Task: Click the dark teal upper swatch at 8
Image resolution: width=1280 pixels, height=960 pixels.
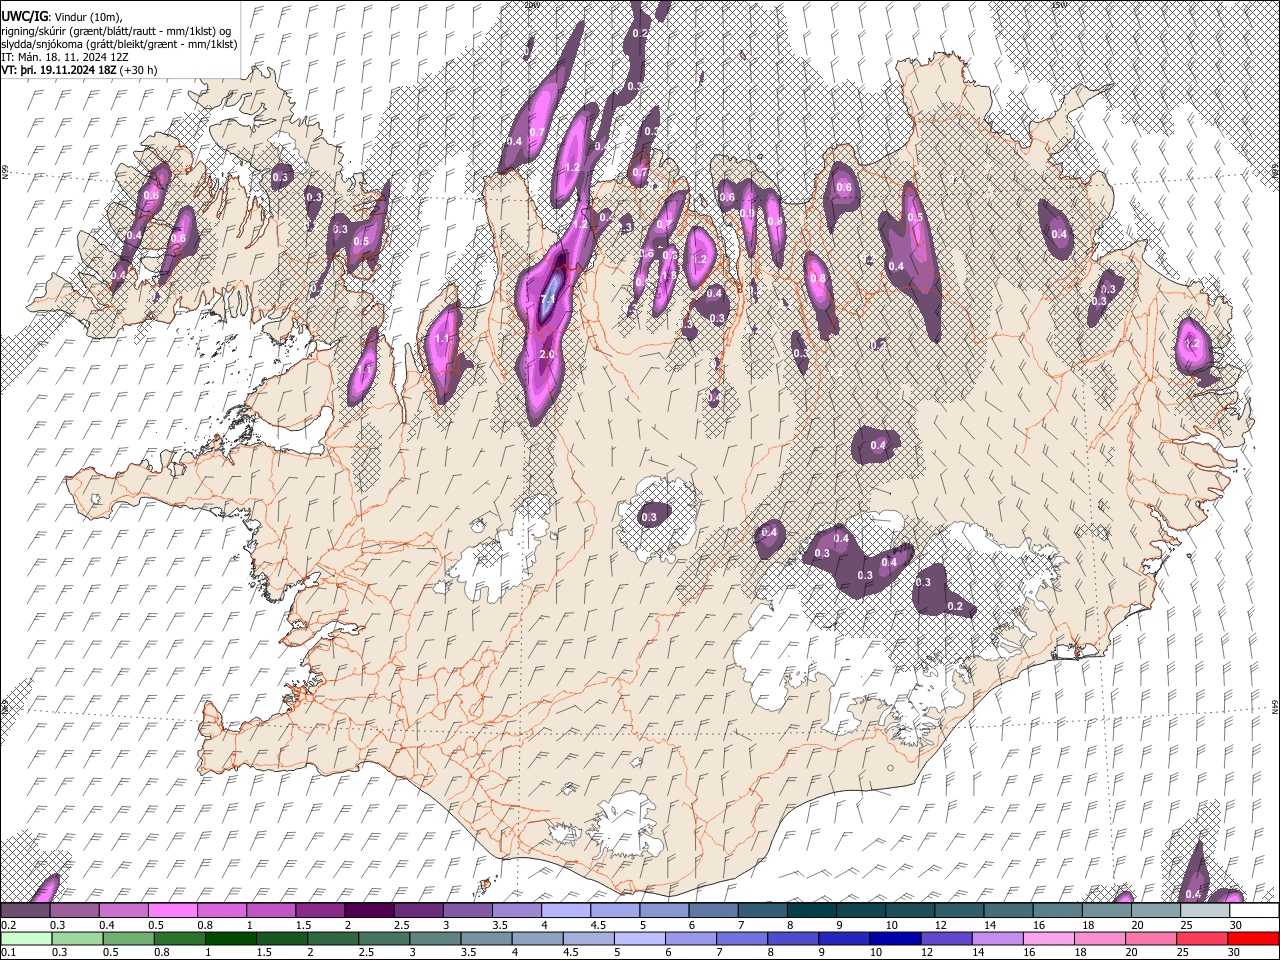Action: tap(811, 911)
